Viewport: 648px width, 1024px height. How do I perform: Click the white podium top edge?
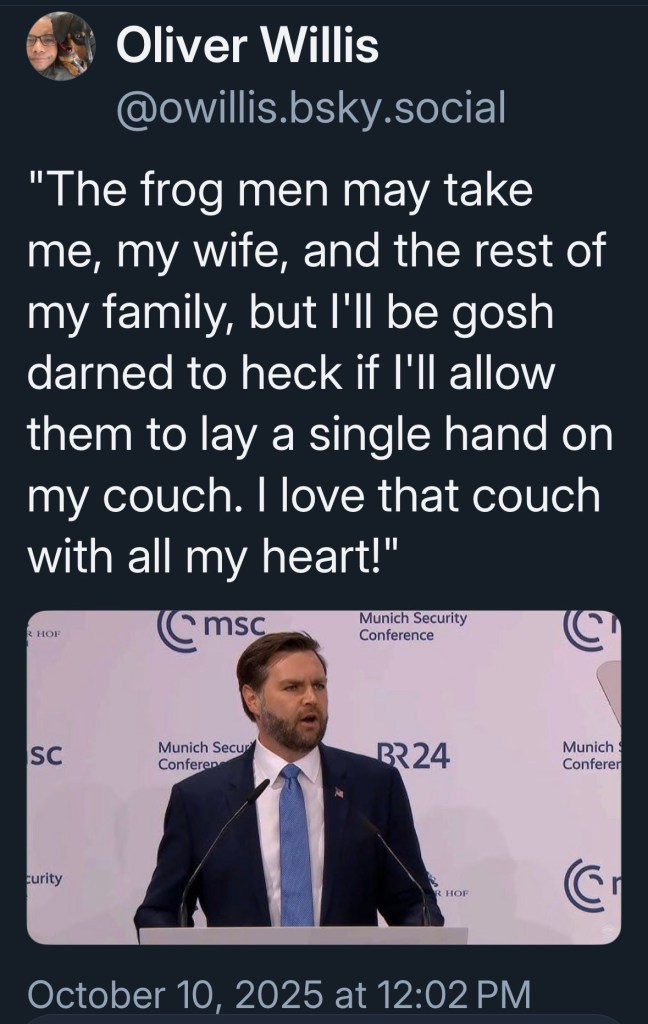coord(302,935)
